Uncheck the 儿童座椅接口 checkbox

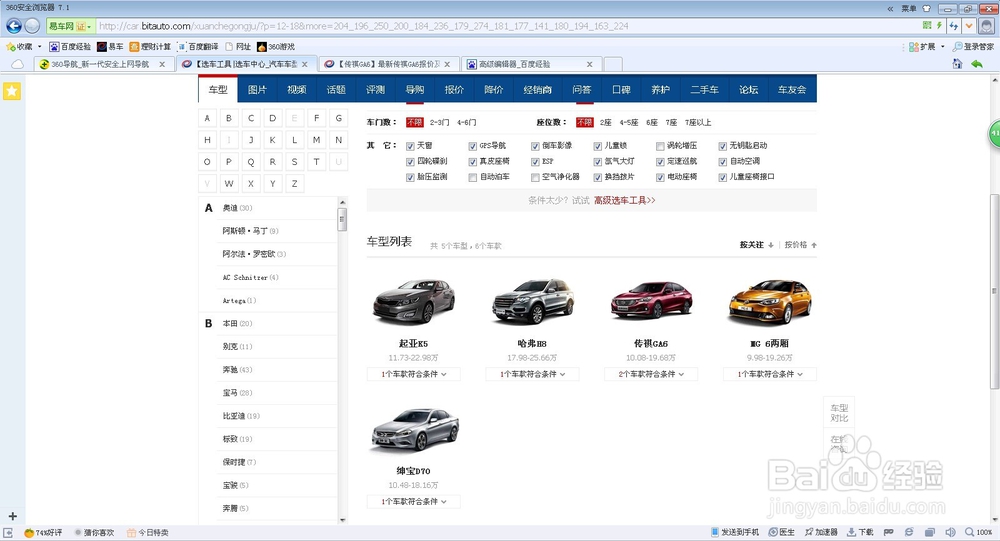click(723, 177)
